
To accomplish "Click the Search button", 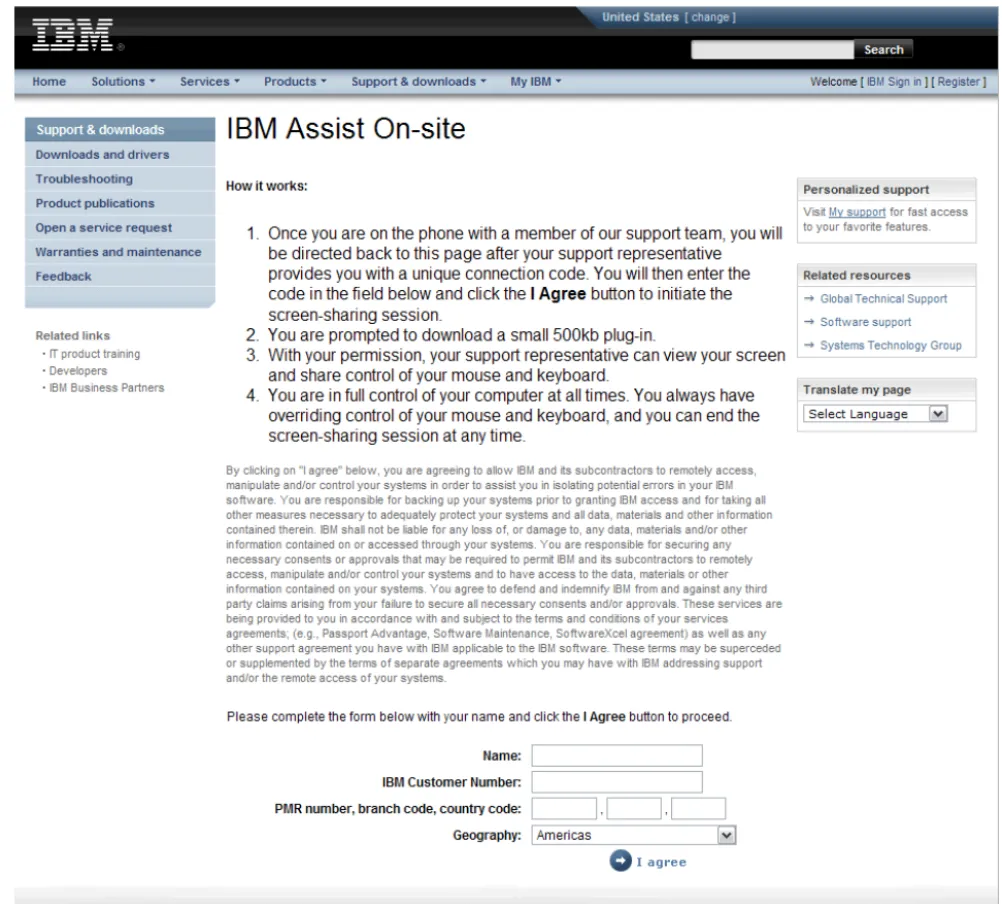I will tap(884, 49).
